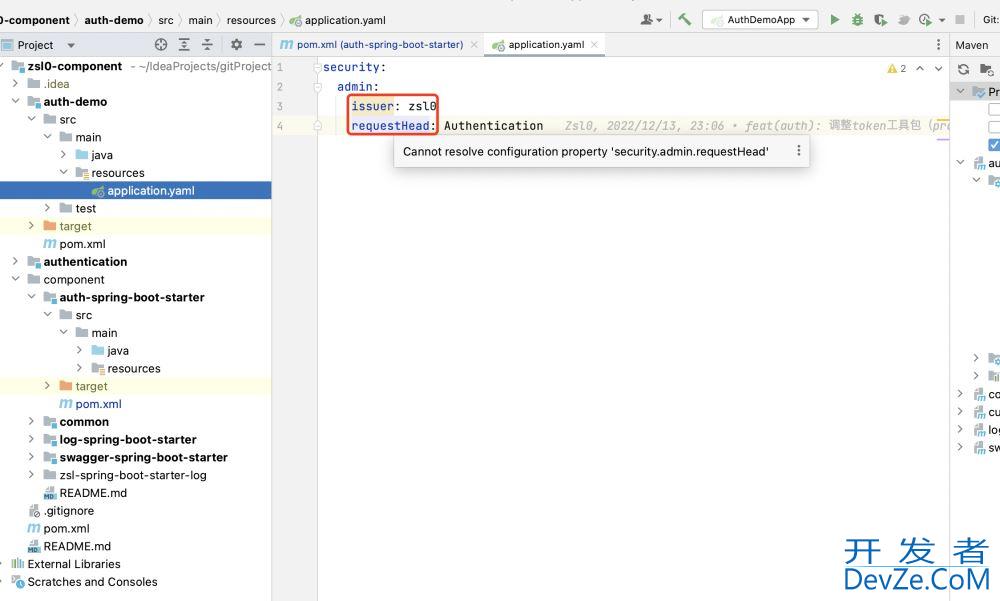The image size is (1000, 601).
Task: Close the pom.xml editor tab
Action: pyautogui.click(x=474, y=45)
